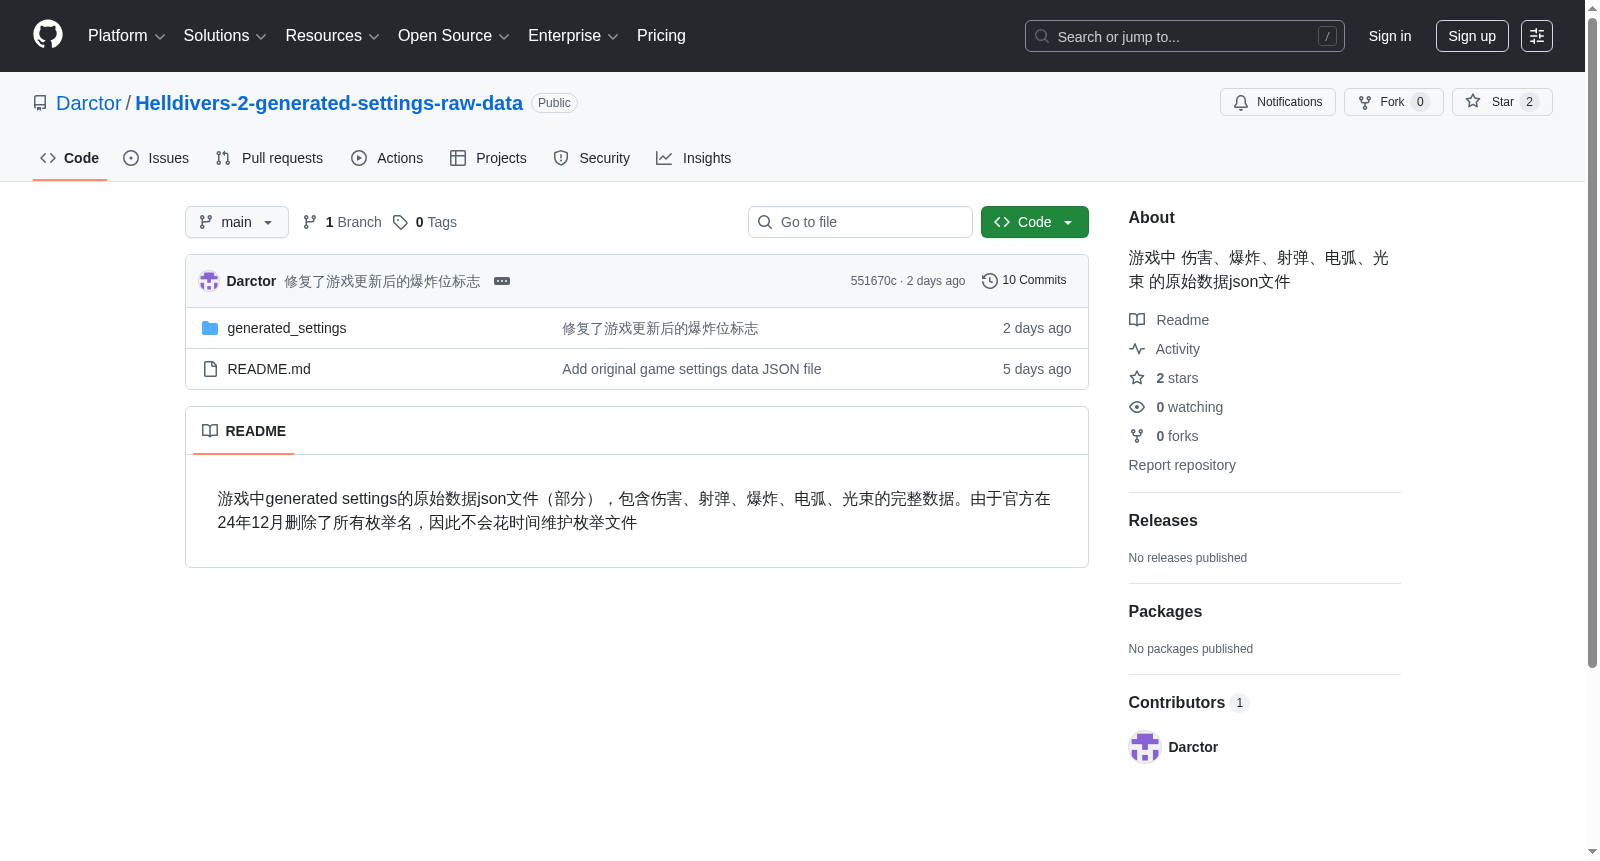View the 0 Tags link
The height and width of the screenshot is (861, 1600).
coord(425,222)
